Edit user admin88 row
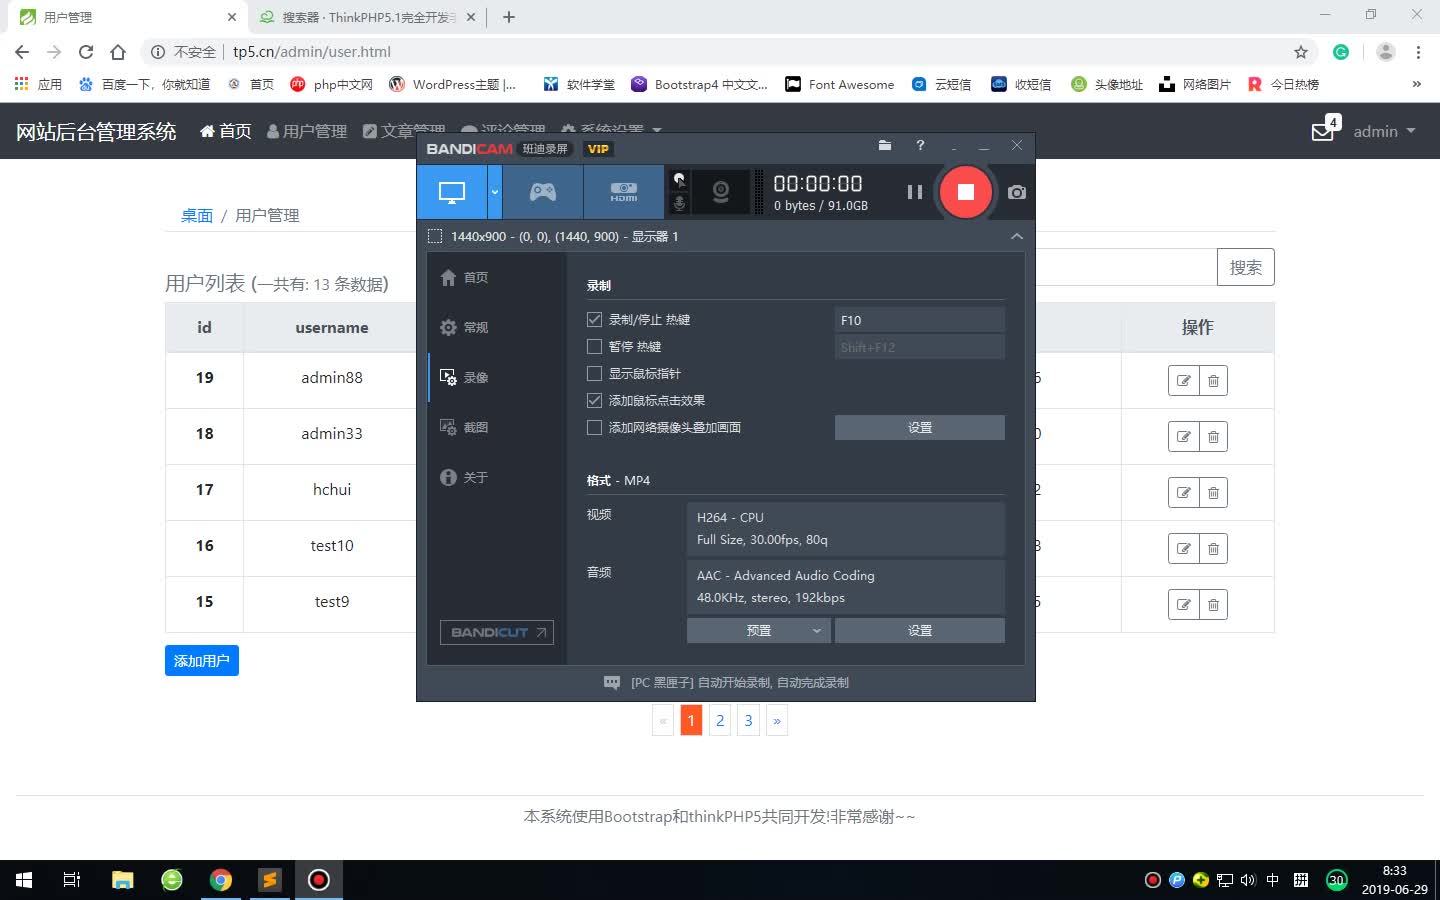This screenshot has height=900, width=1440. tap(1183, 381)
